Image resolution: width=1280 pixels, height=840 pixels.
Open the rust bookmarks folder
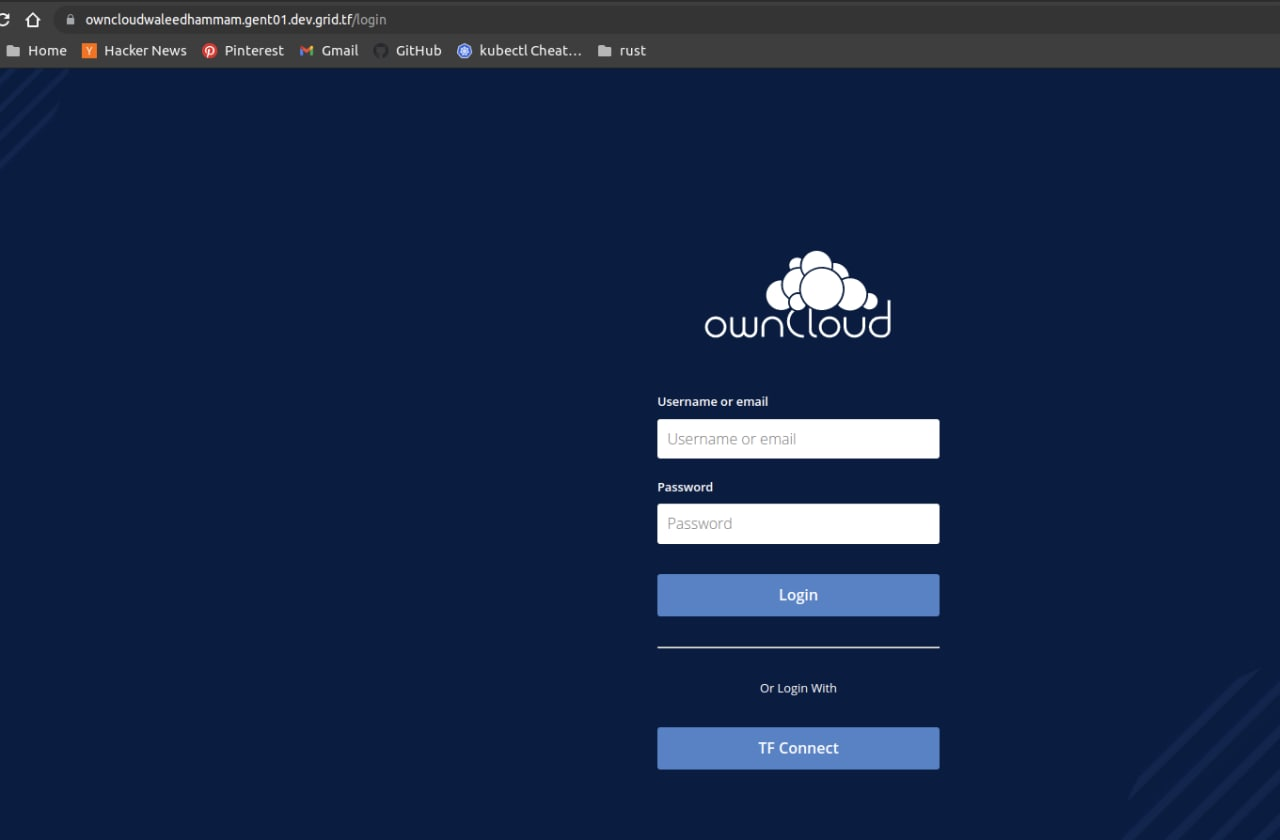pyautogui.click(x=622, y=50)
